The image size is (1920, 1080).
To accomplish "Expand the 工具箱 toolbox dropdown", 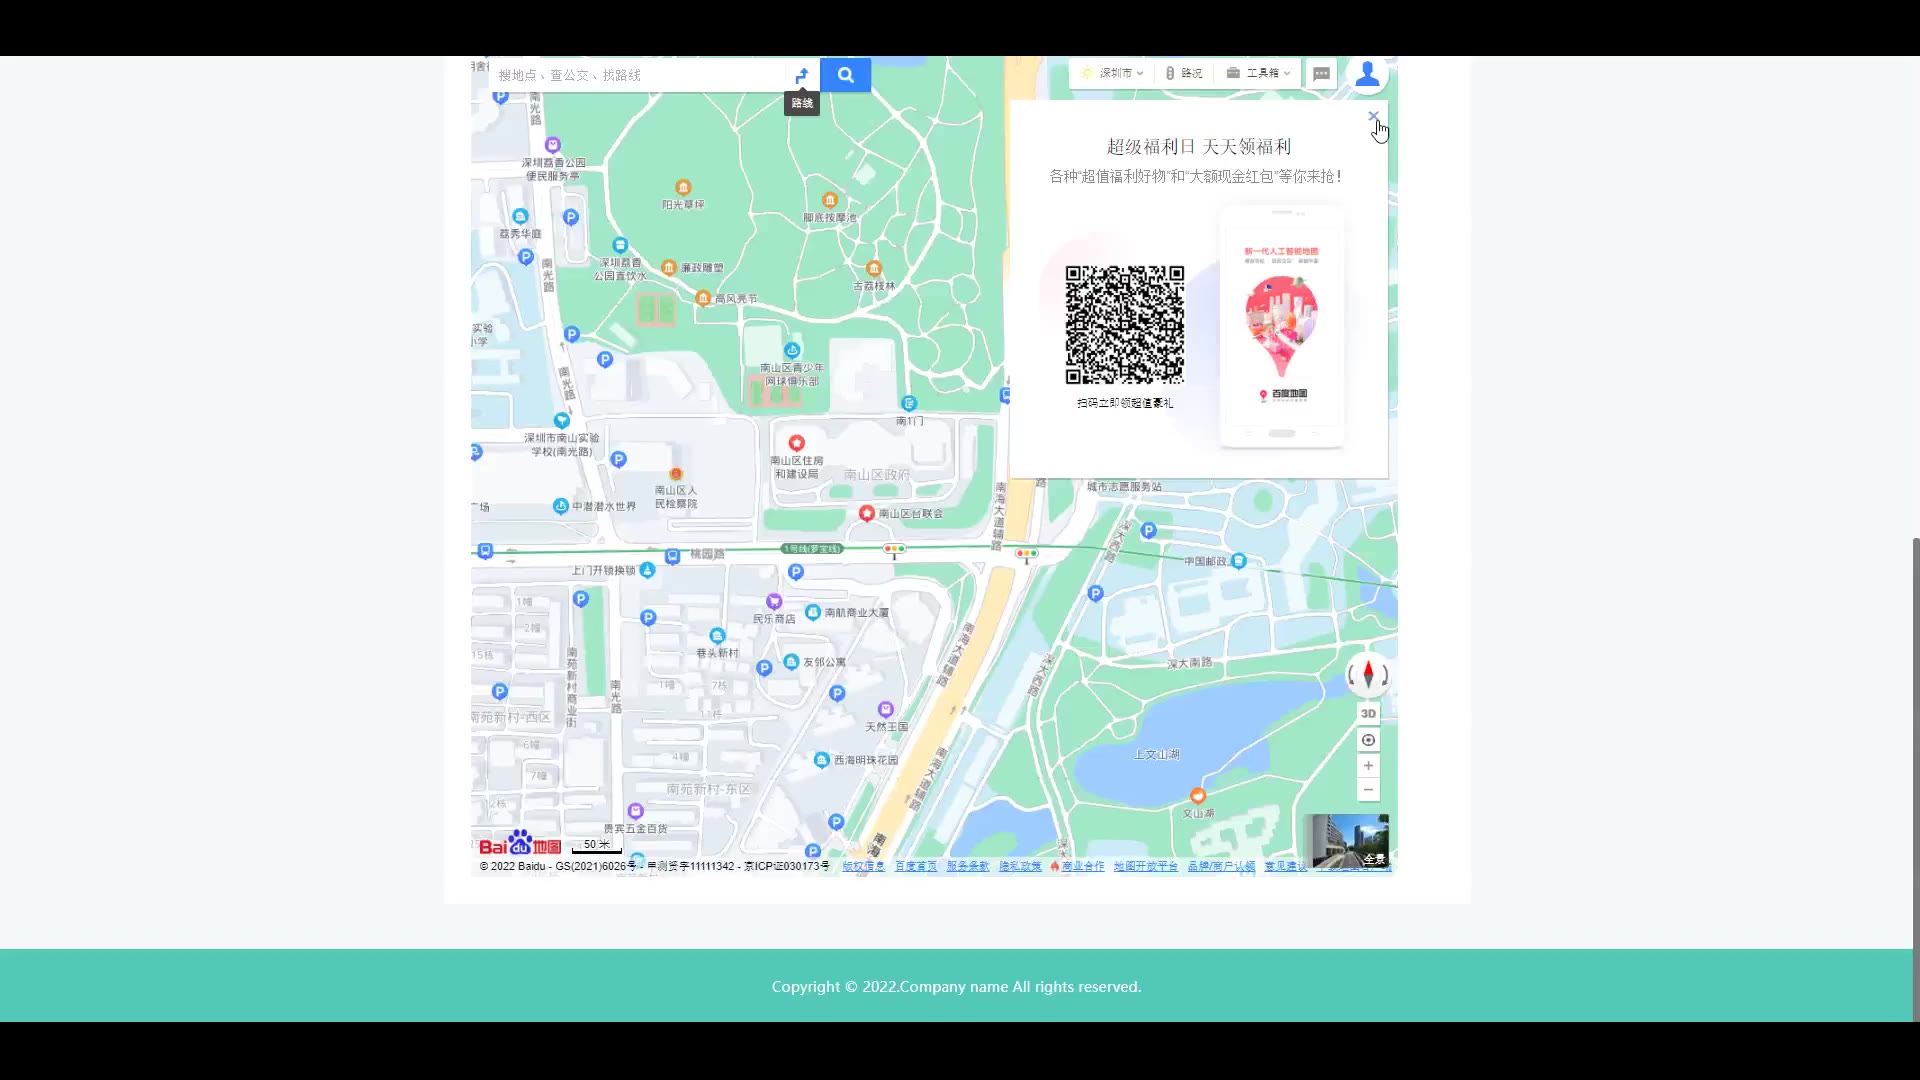I will pos(1259,73).
